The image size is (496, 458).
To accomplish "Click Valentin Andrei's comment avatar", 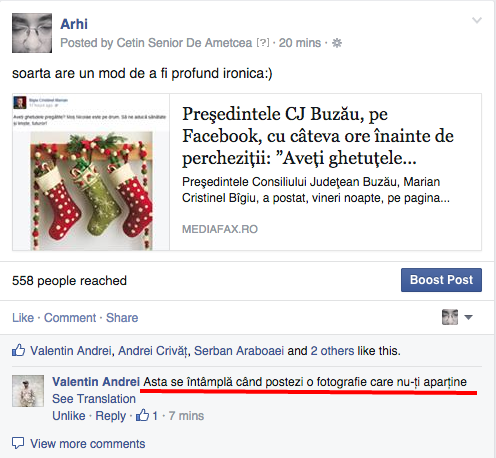I will tap(28, 391).
